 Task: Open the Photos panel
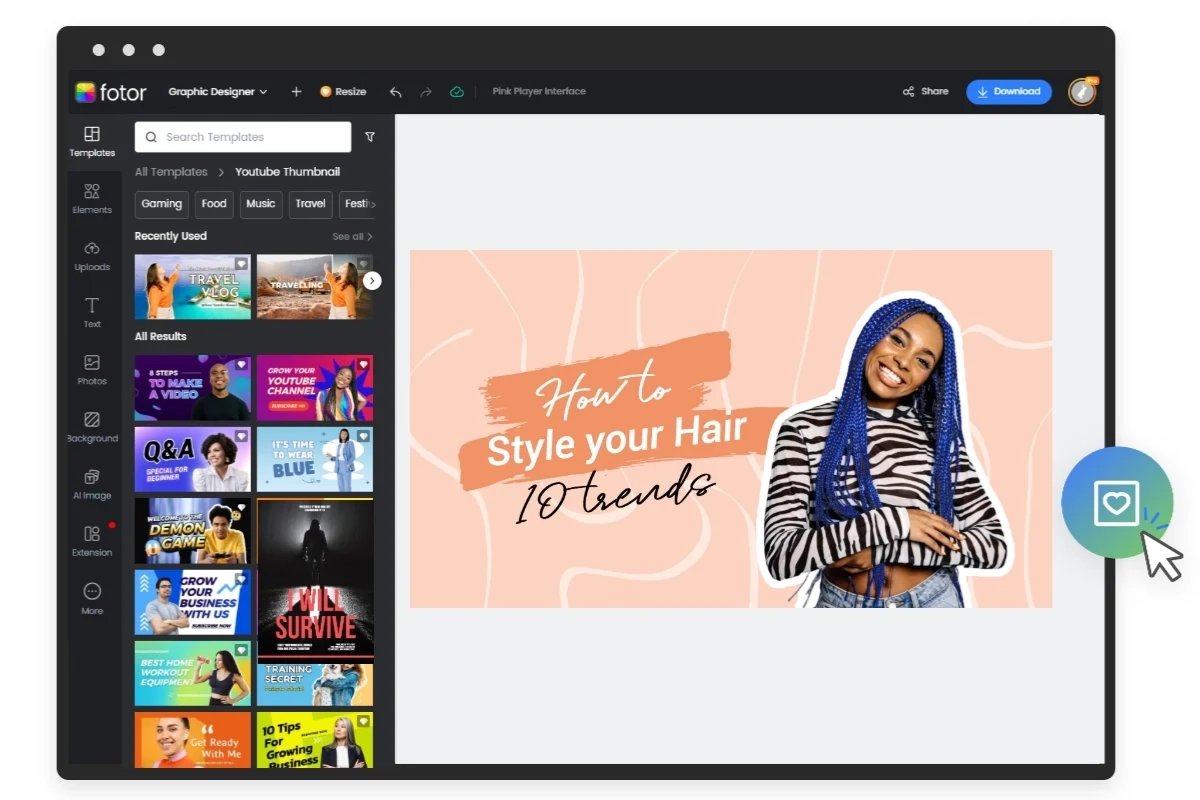tap(92, 369)
